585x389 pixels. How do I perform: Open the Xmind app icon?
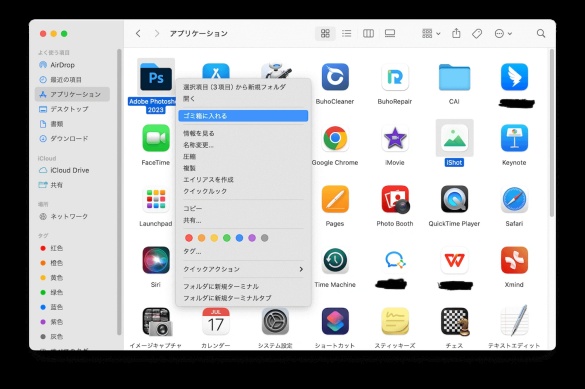514,260
